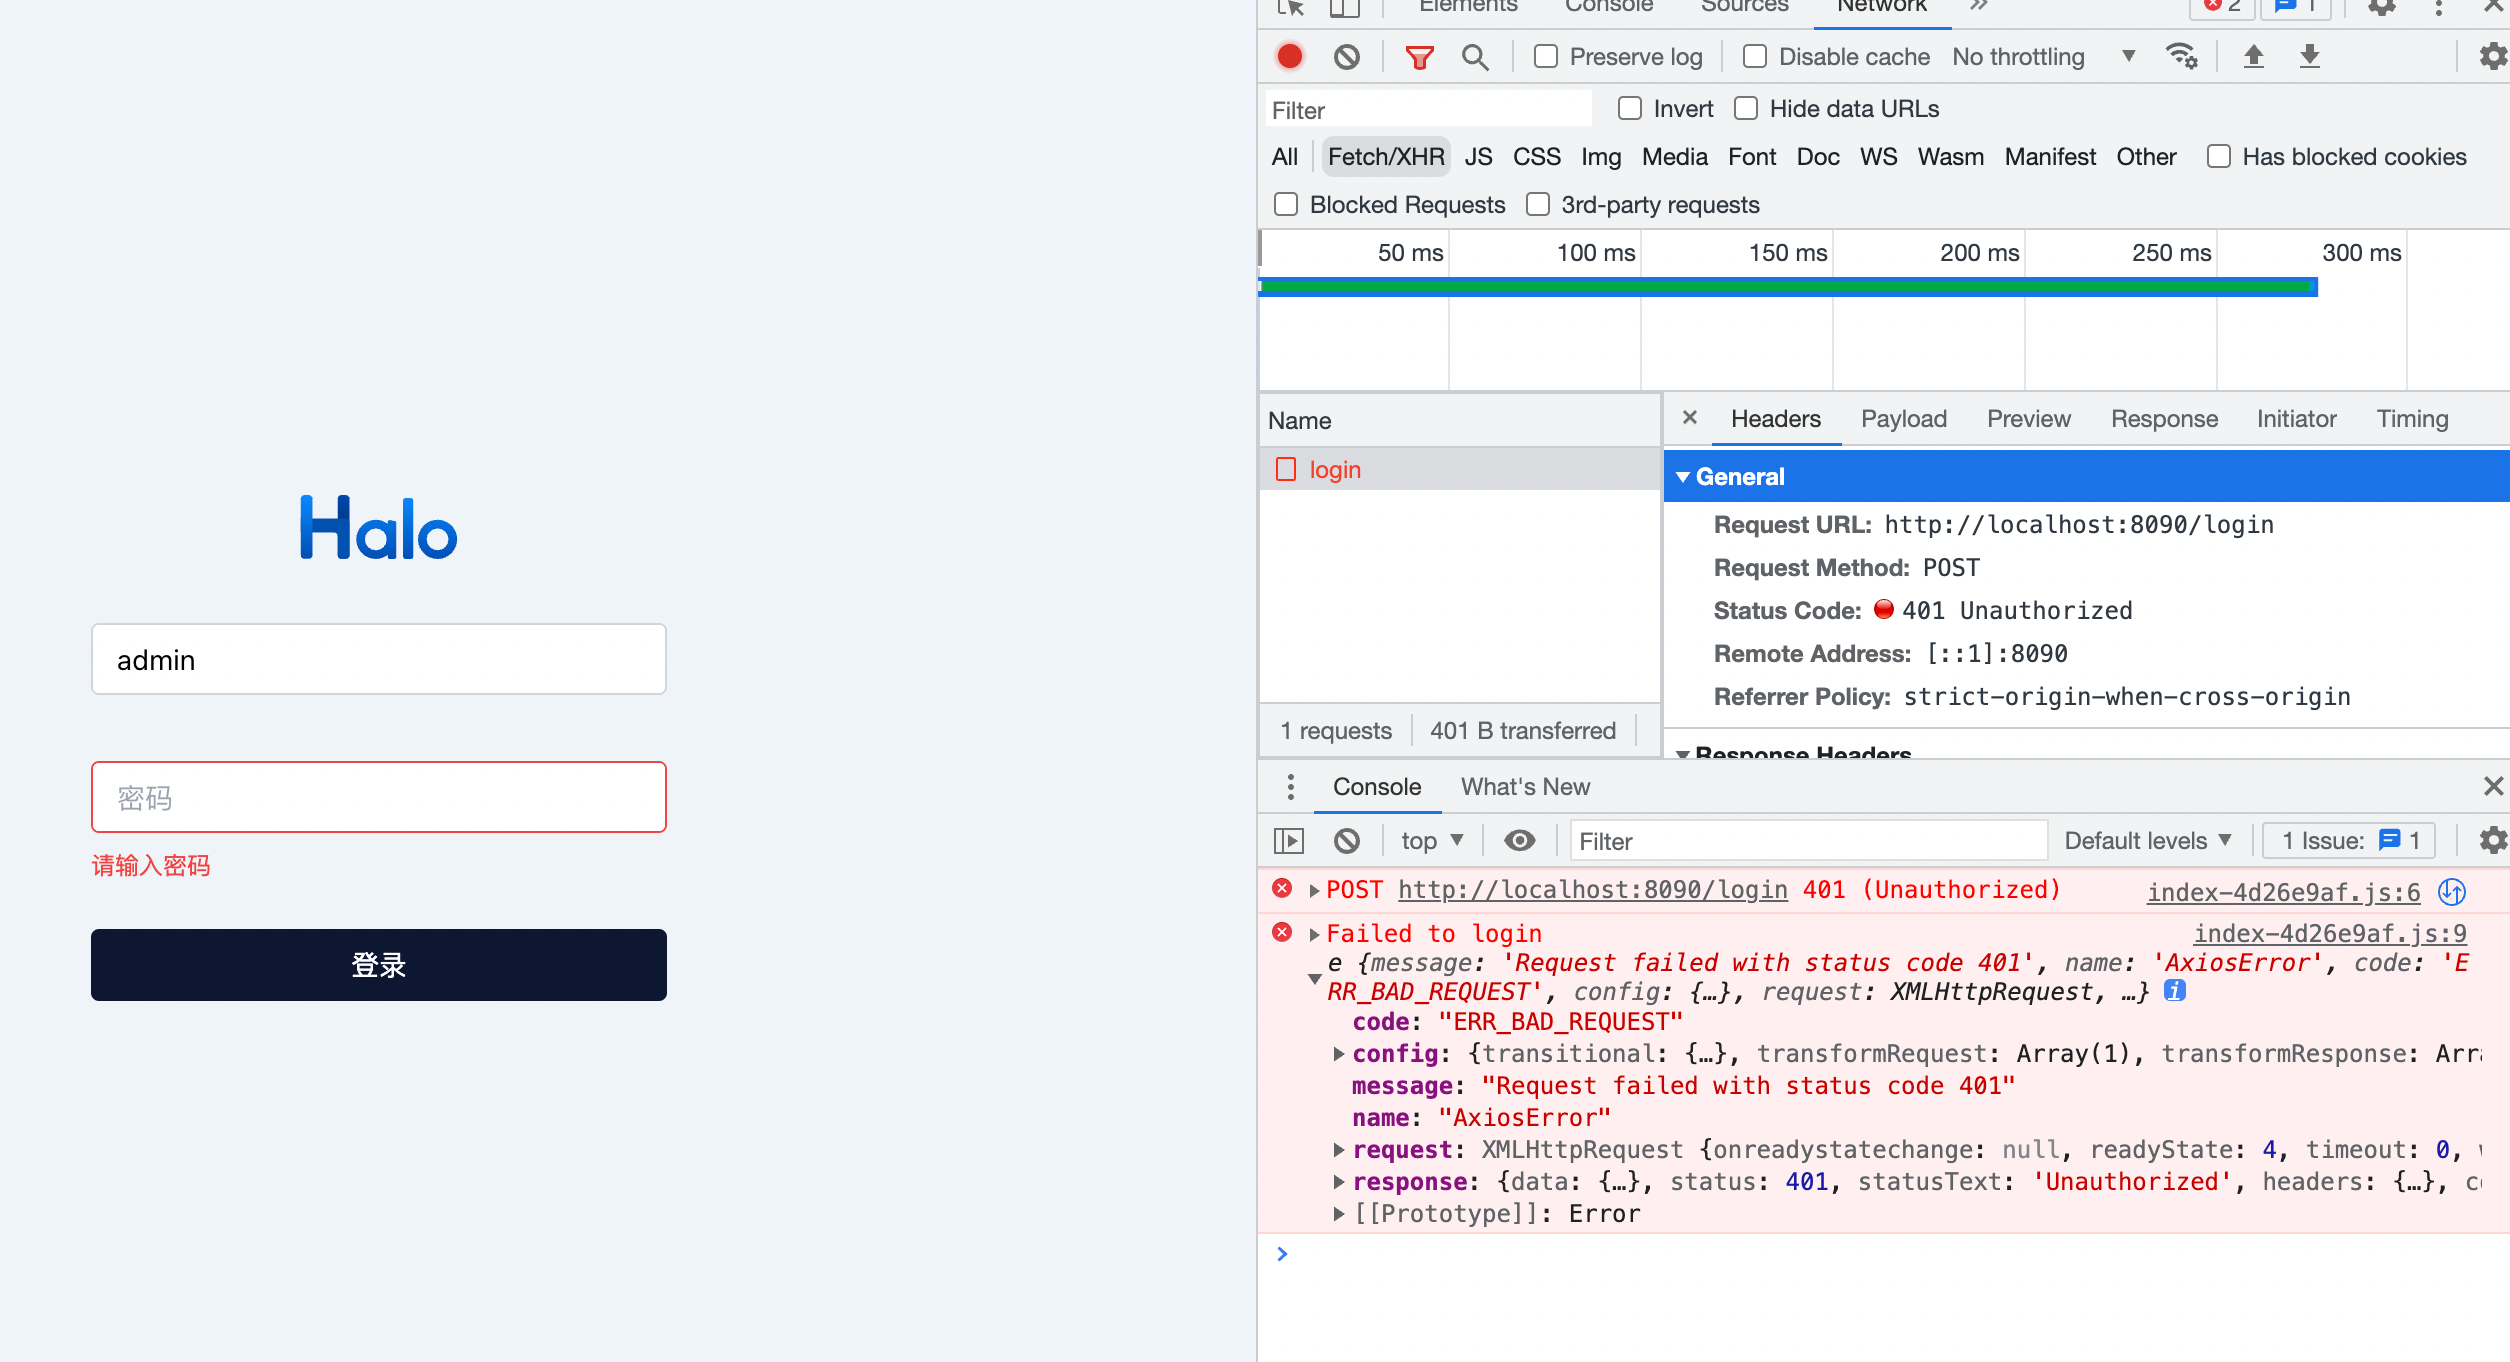Close the request details pane
2510x1362 pixels.
[1690, 418]
